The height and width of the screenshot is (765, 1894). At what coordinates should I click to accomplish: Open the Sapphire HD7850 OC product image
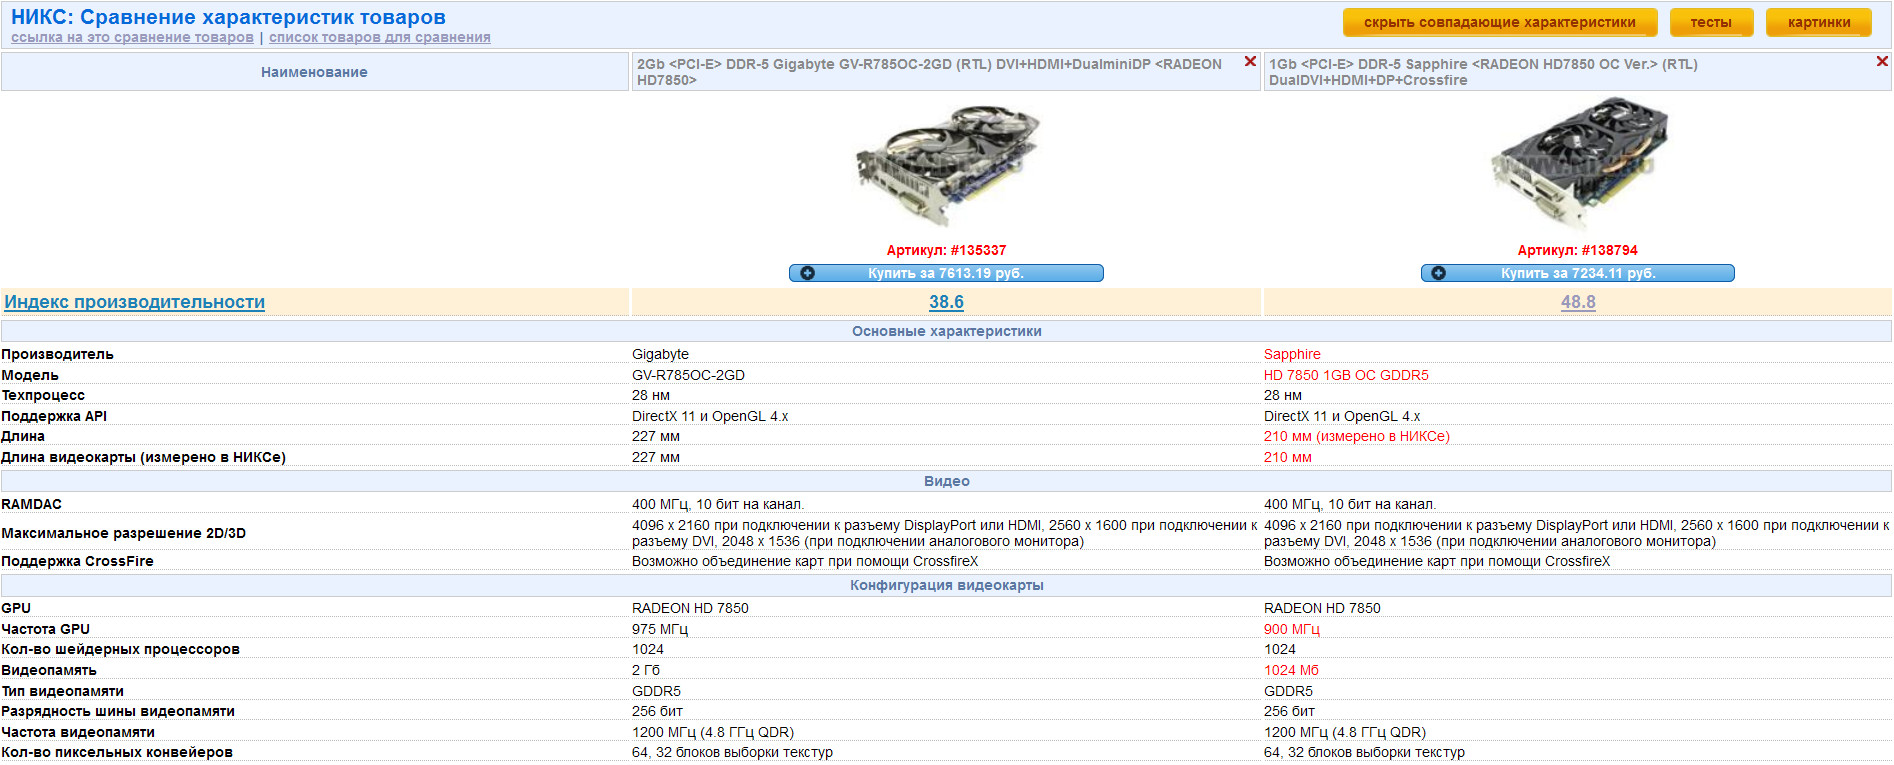[x=1578, y=165]
